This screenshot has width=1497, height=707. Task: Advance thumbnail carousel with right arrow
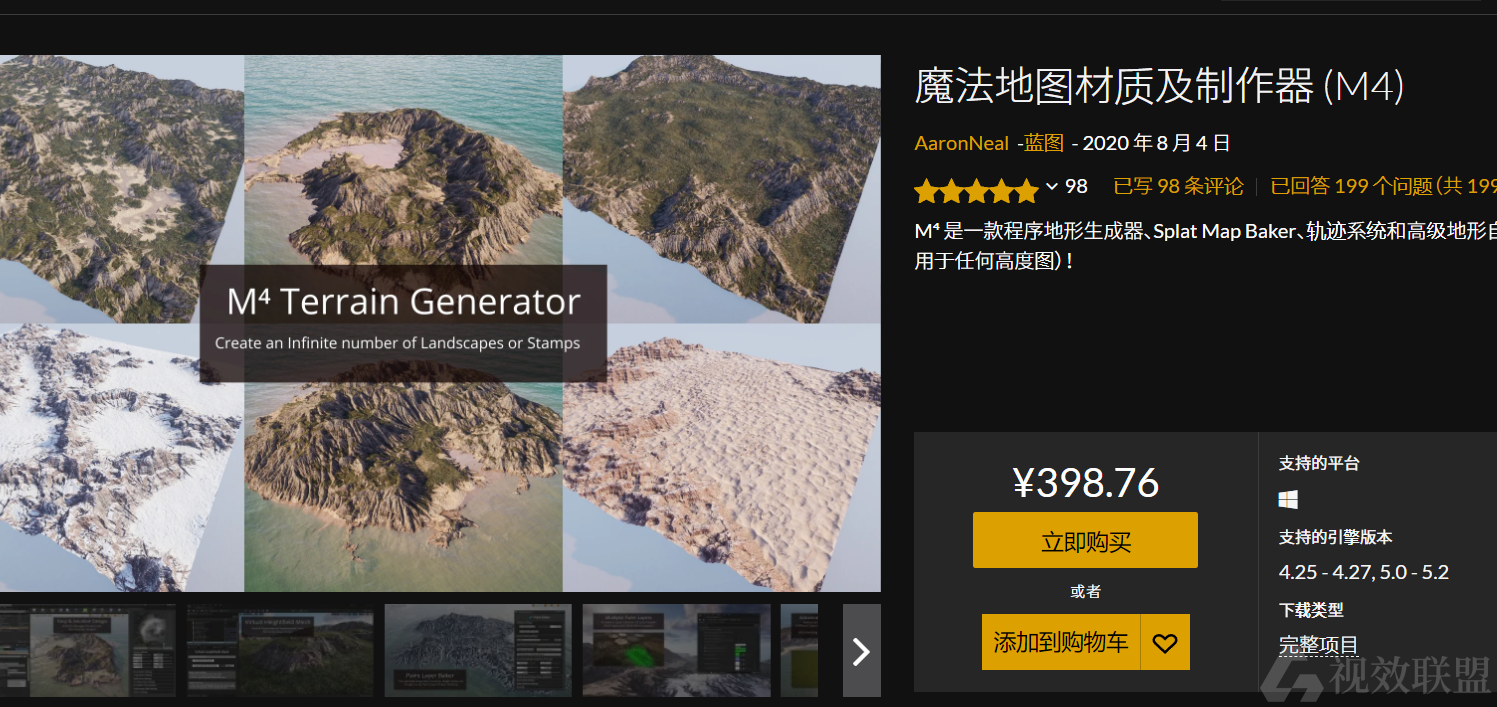[x=861, y=651]
